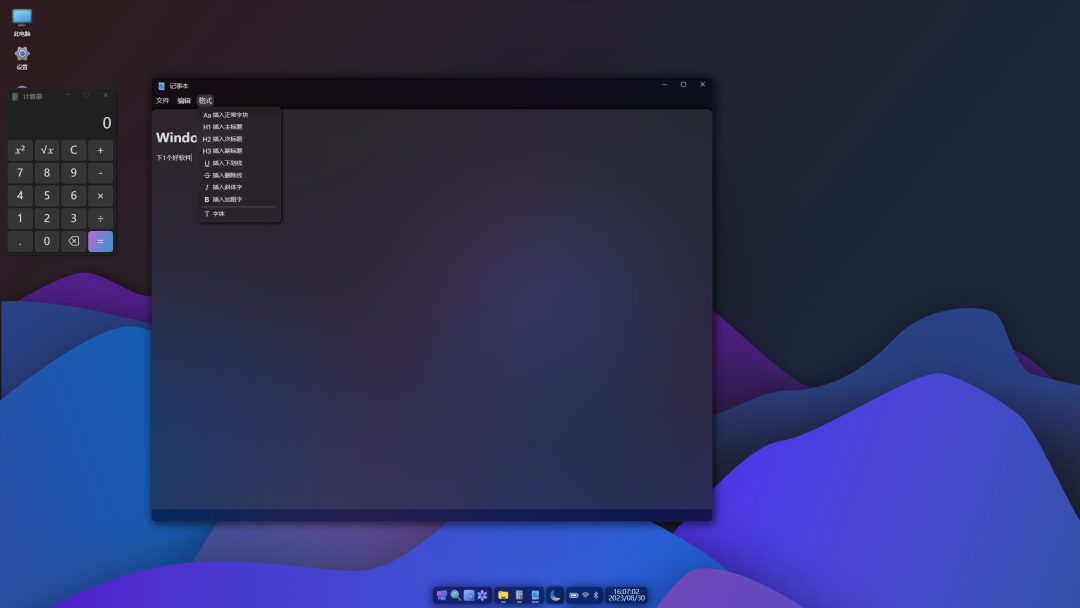Screen dimensions: 1080x608
Task: Click digit 4 in calculator
Action: pos(20,196)
